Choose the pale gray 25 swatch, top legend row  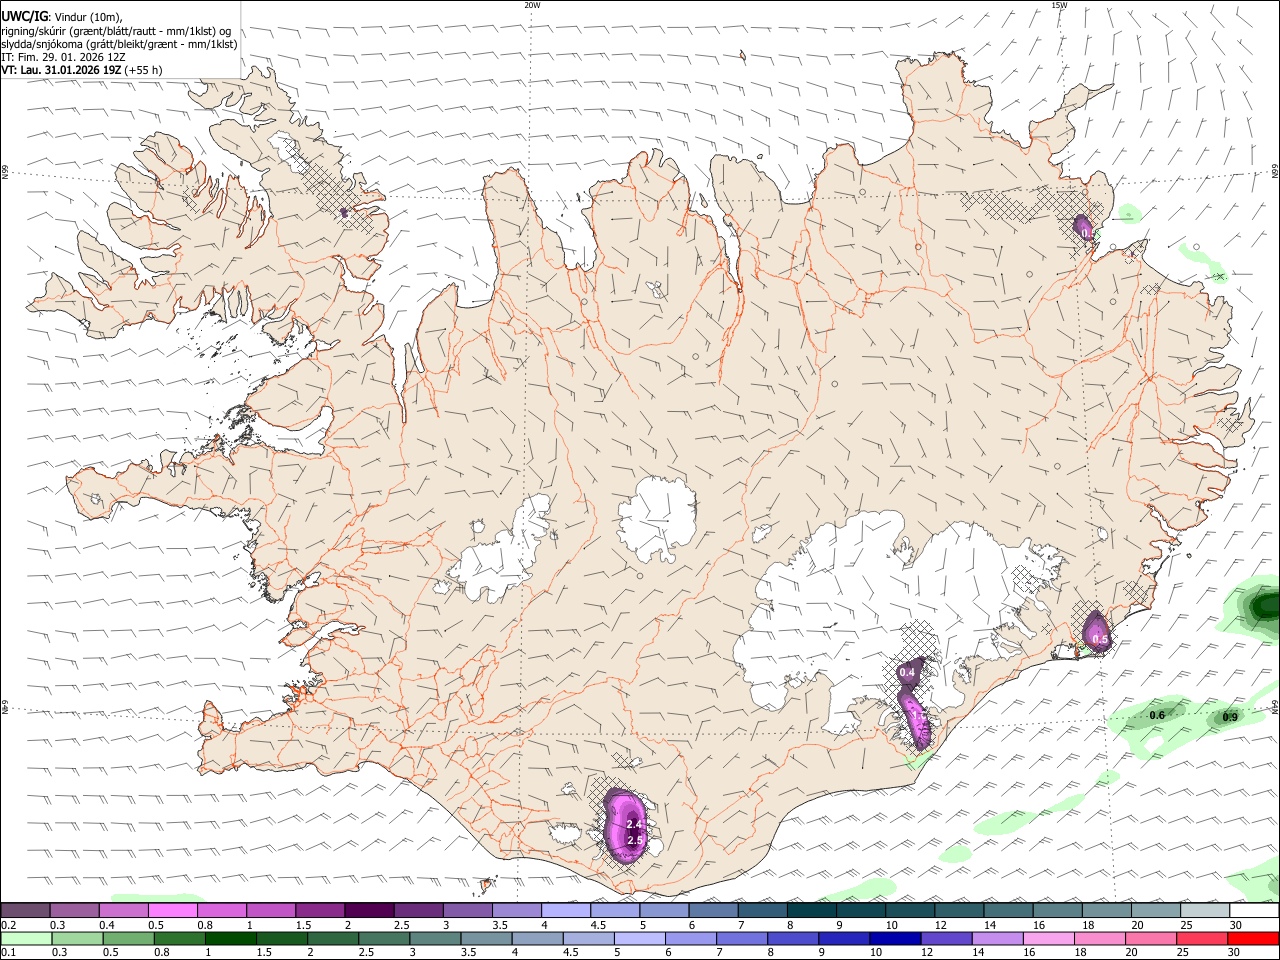click(1205, 910)
